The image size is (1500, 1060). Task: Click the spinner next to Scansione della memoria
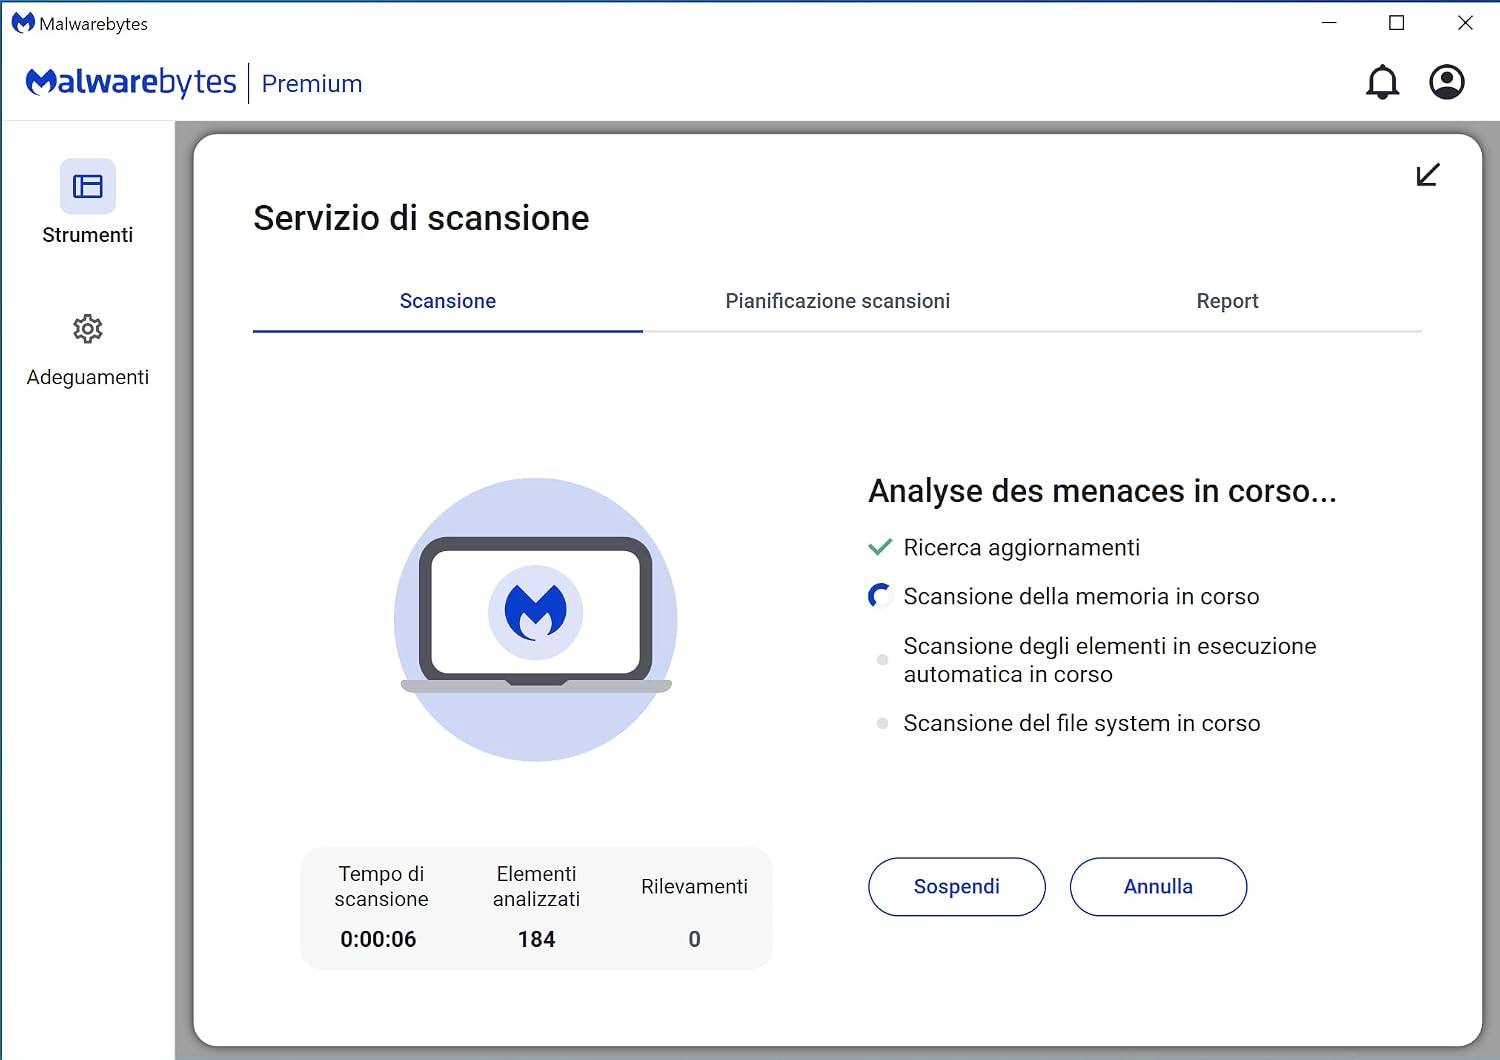880,596
